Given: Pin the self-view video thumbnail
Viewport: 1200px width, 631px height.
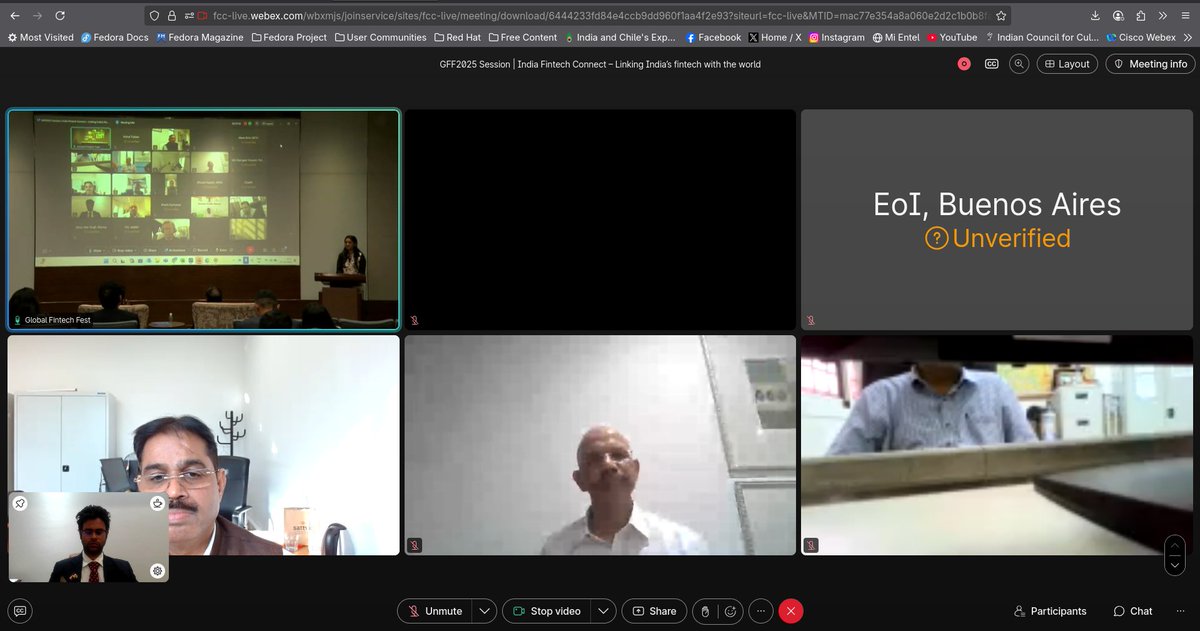Looking at the screenshot, I should [x=20, y=504].
